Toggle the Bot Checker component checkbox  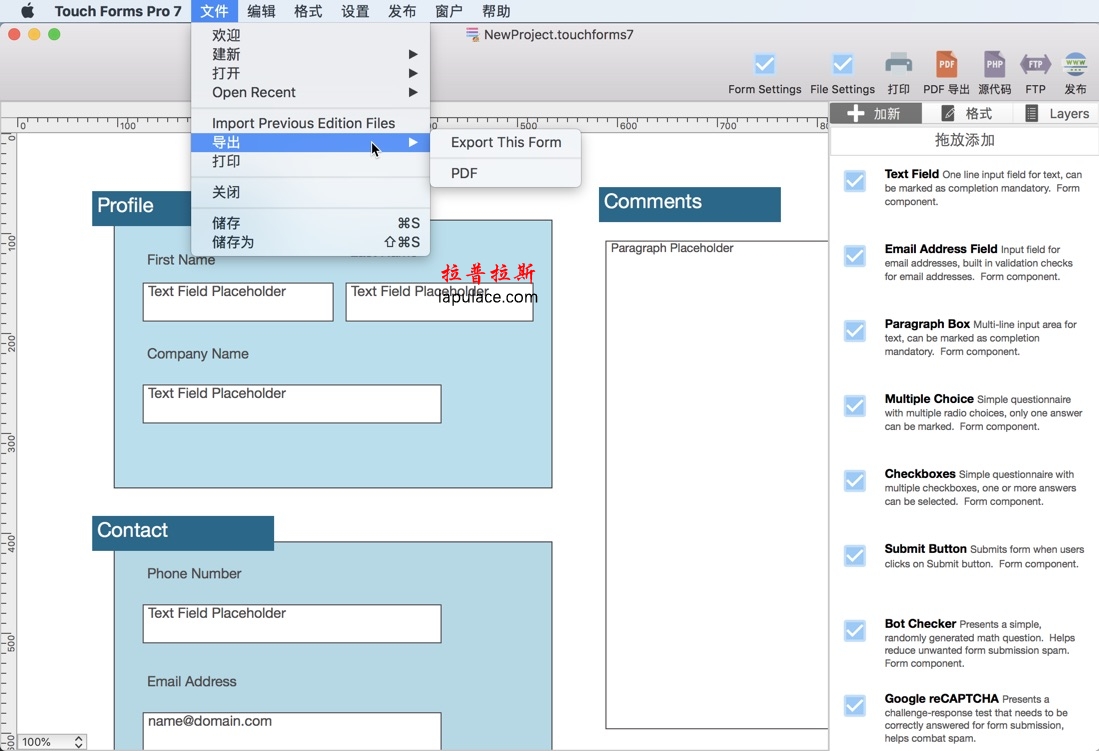point(855,631)
